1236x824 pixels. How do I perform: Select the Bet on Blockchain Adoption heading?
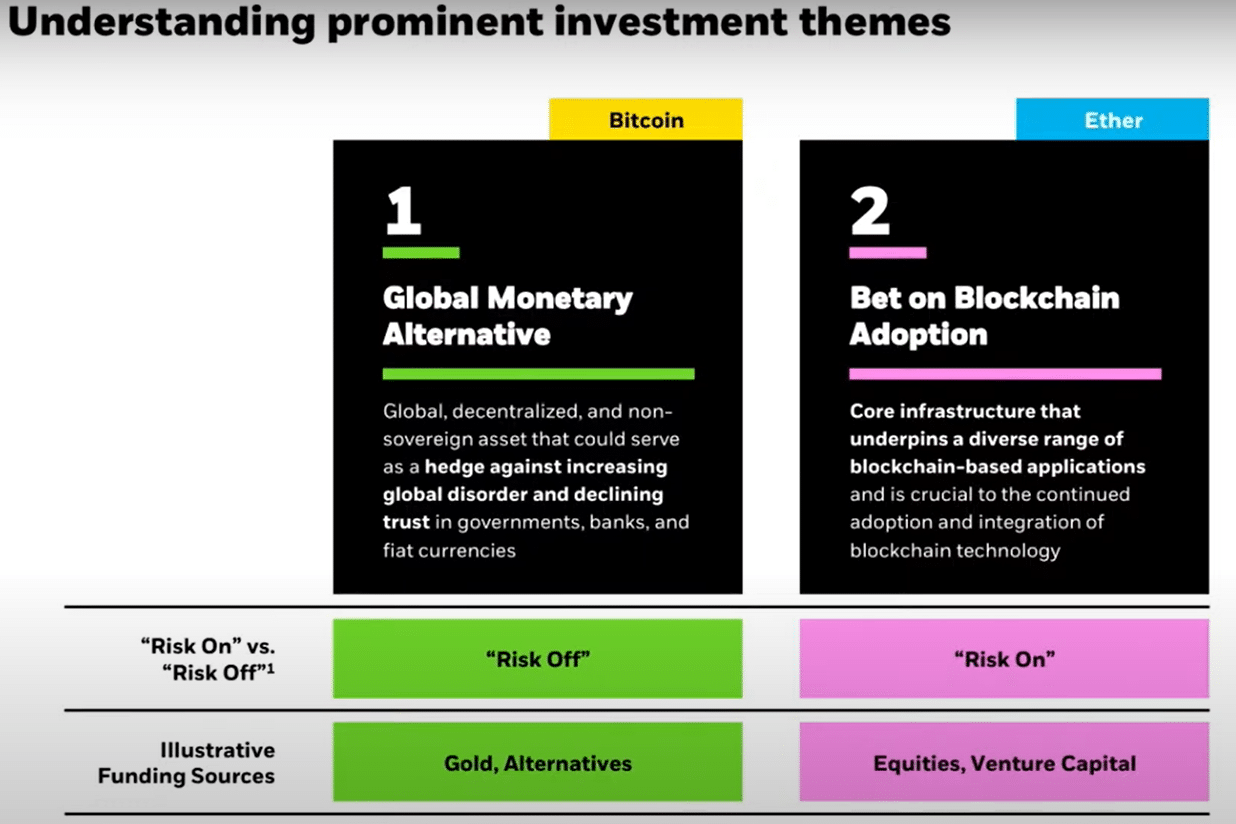point(984,315)
